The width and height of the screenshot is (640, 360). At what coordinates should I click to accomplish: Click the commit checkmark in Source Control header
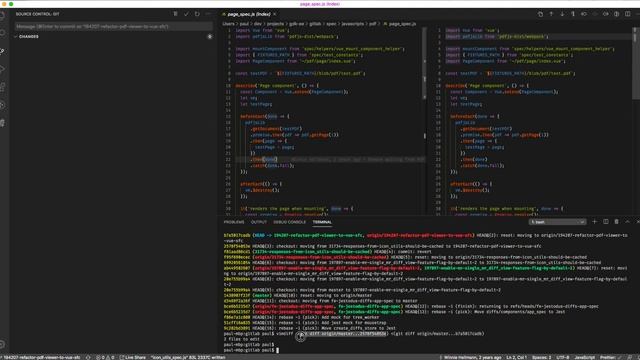tap(186, 14)
